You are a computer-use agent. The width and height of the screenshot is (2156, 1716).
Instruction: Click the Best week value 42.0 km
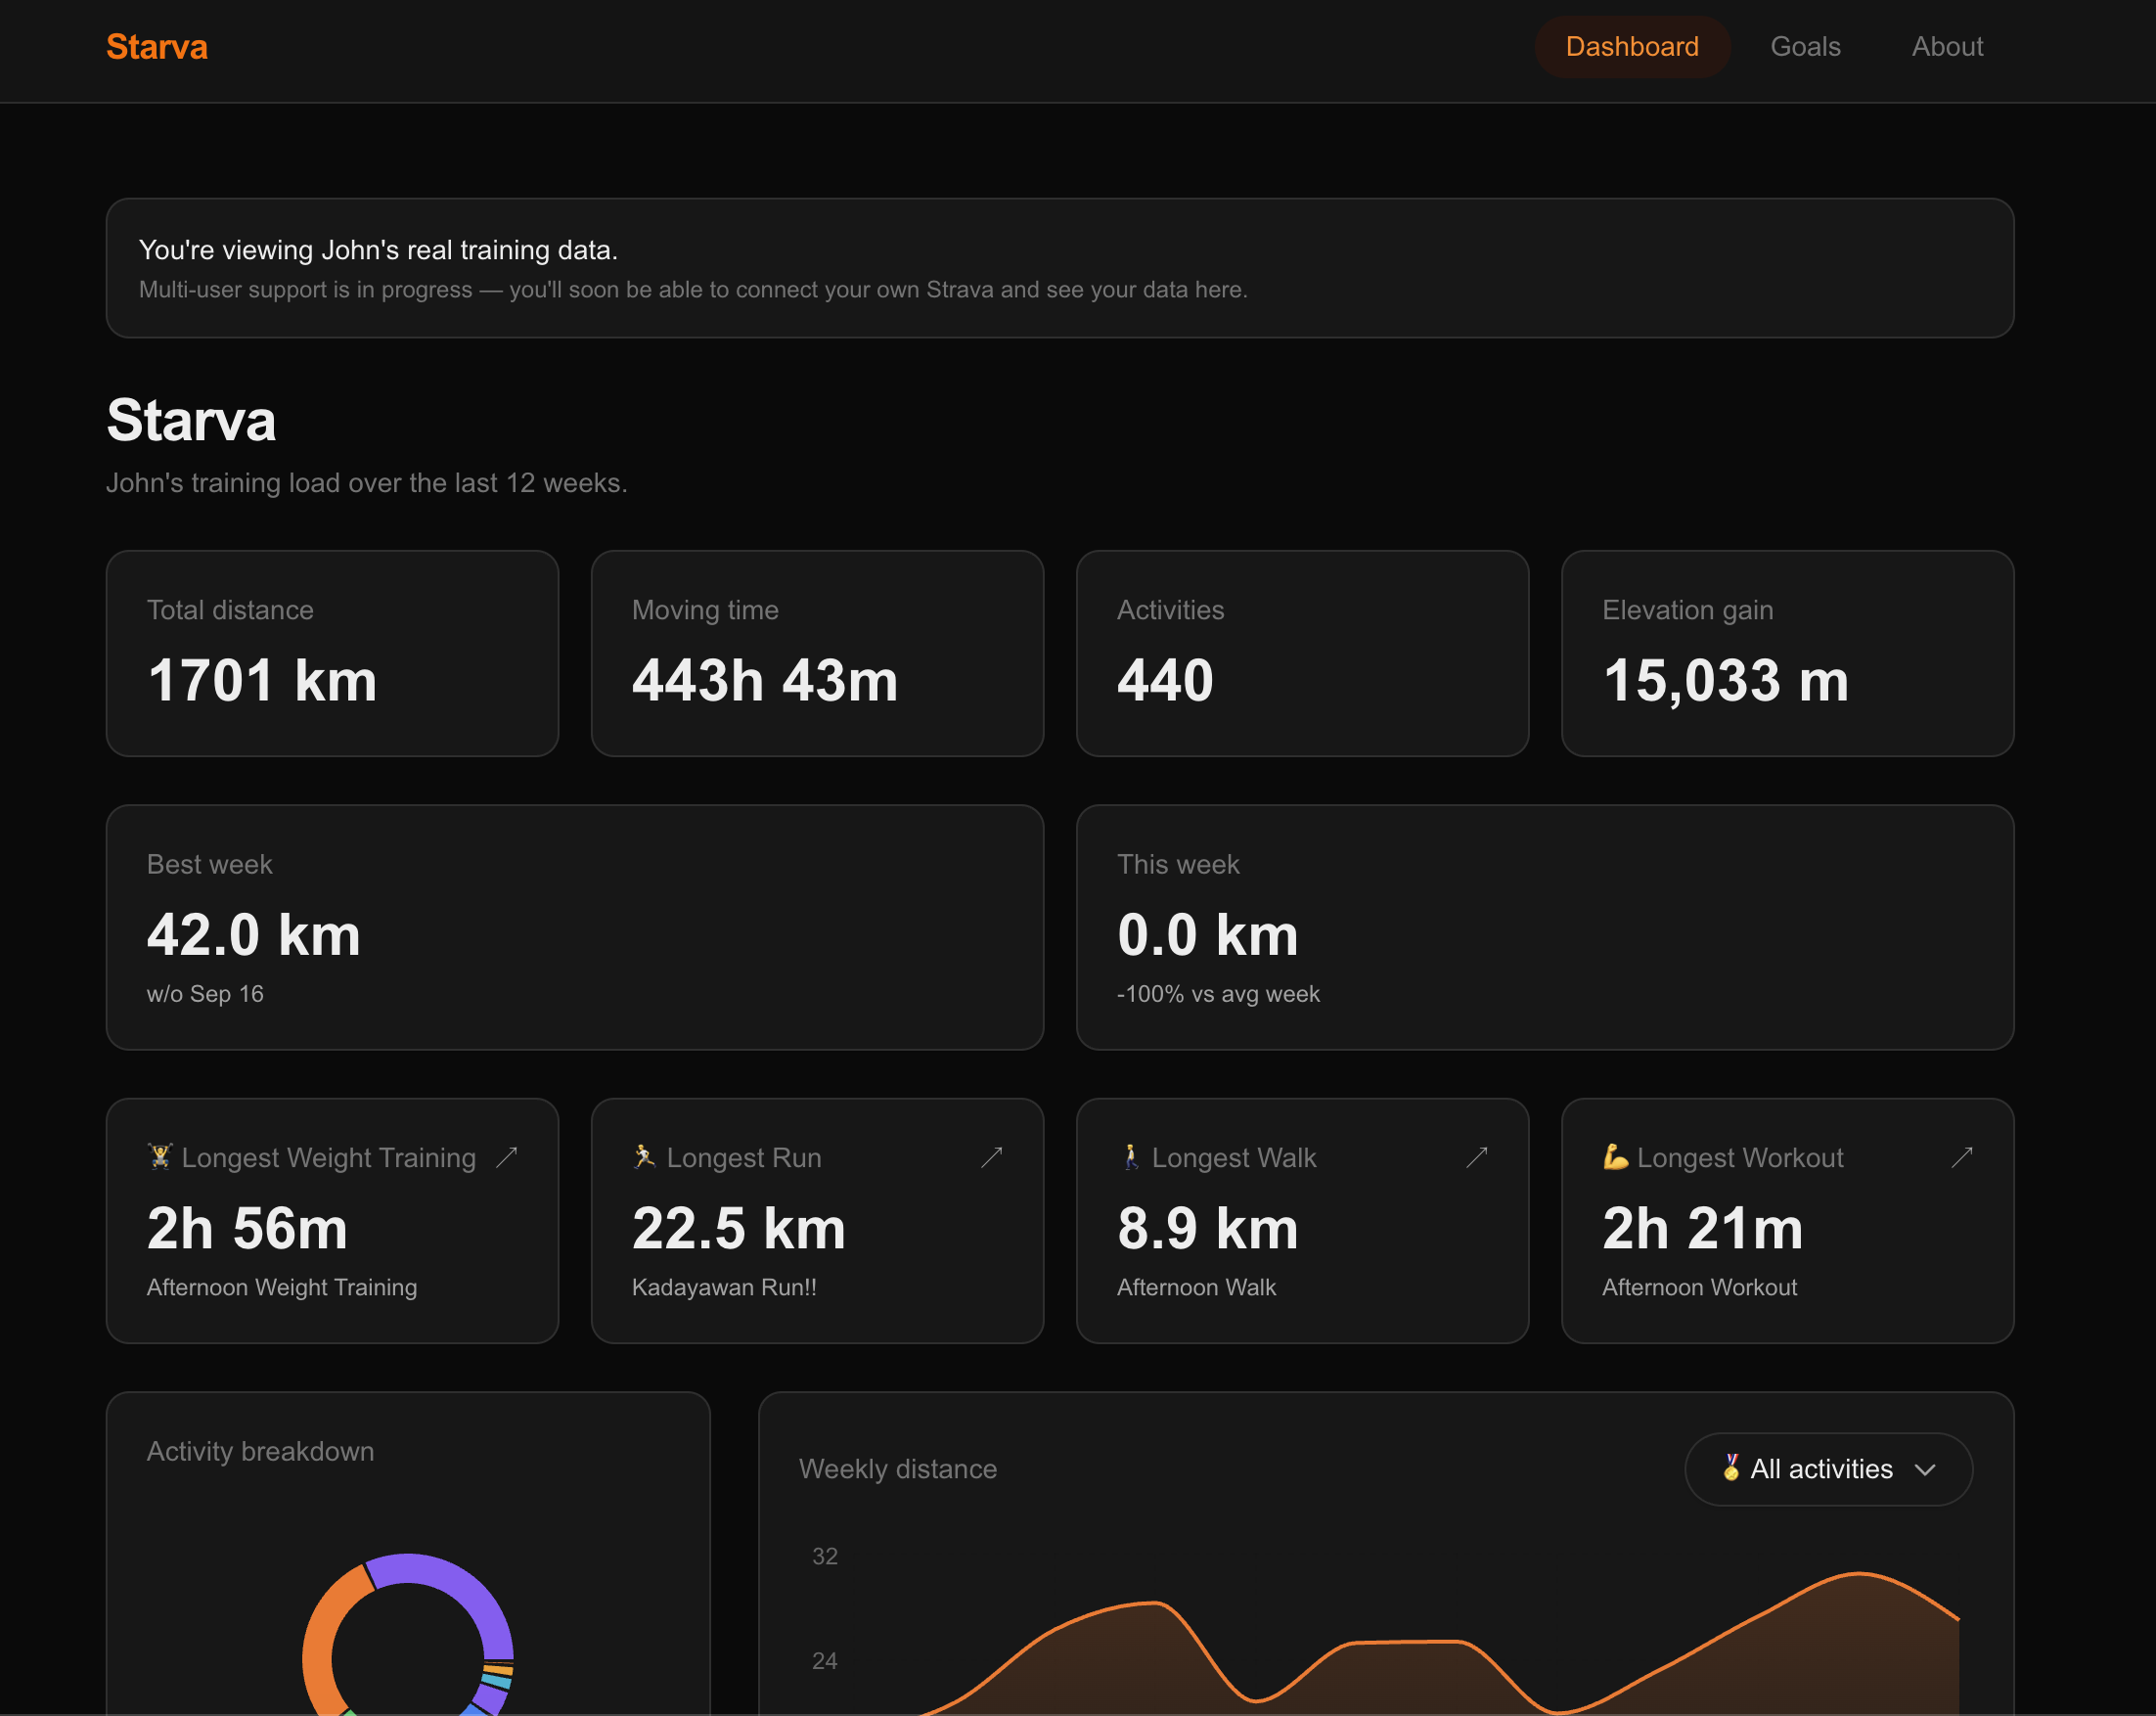click(253, 935)
